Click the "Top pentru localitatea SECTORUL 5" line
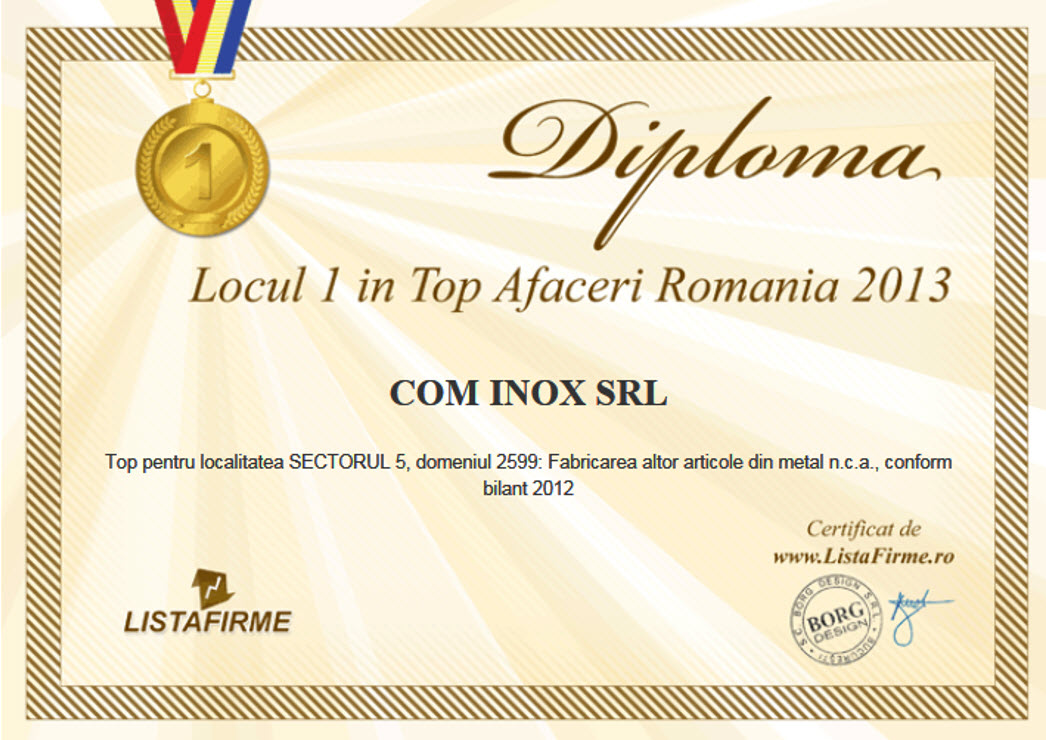The image size is (1046, 740). (x=528, y=462)
